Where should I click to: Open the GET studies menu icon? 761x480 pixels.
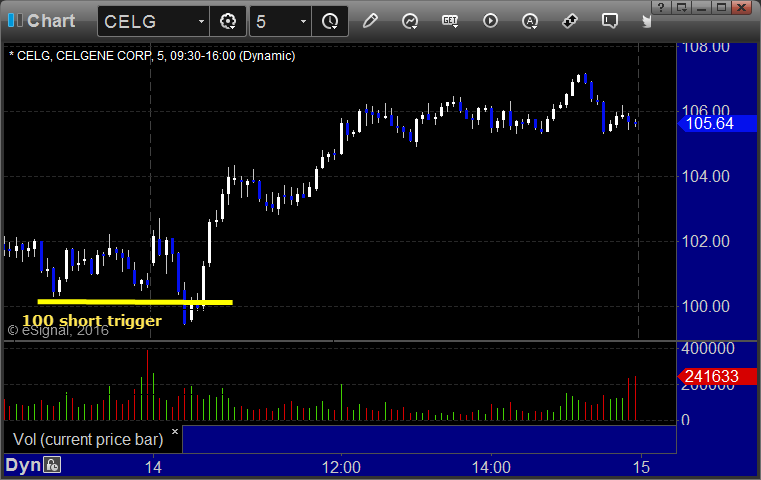tap(450, 21)
